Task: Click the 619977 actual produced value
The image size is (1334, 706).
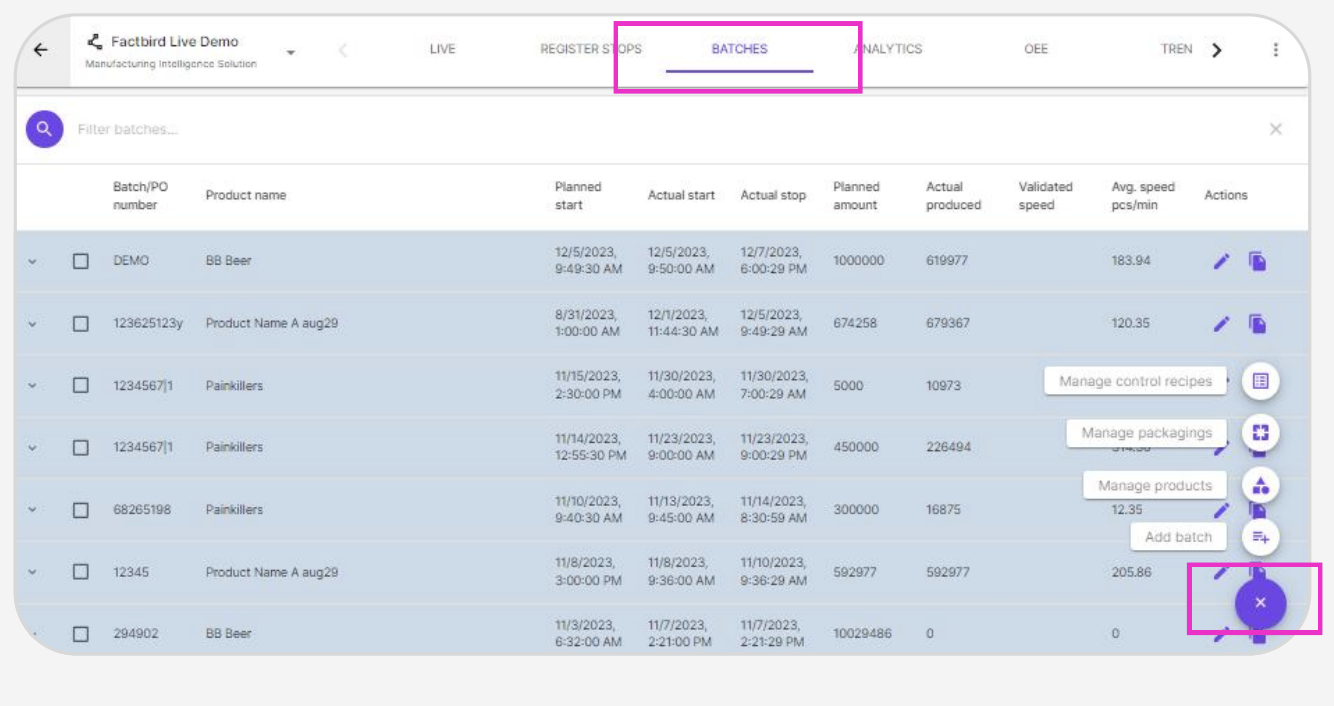Action: [948, 261]
